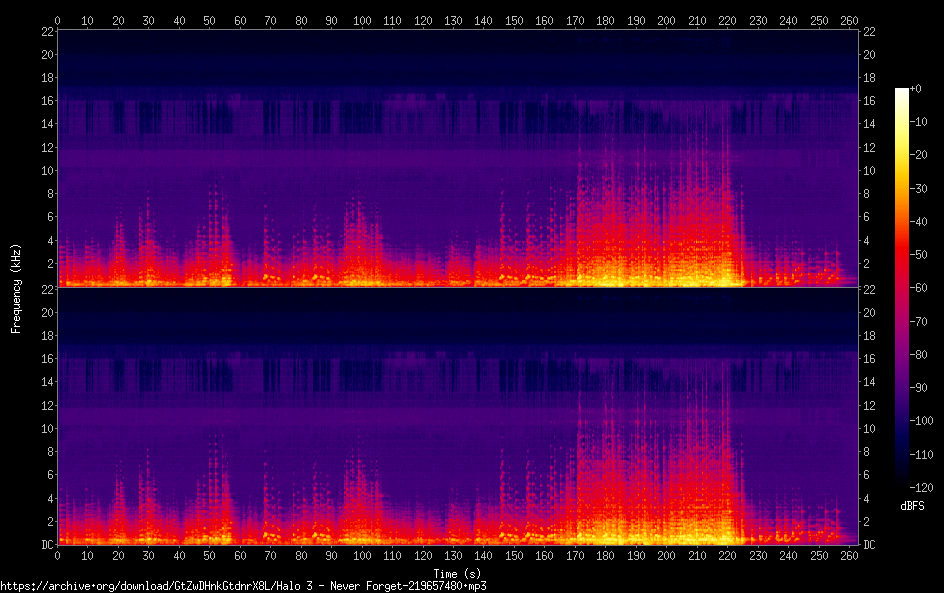Click the dBFS color scale gradient bar
944x593 pixels.
(x=902, y=288)
